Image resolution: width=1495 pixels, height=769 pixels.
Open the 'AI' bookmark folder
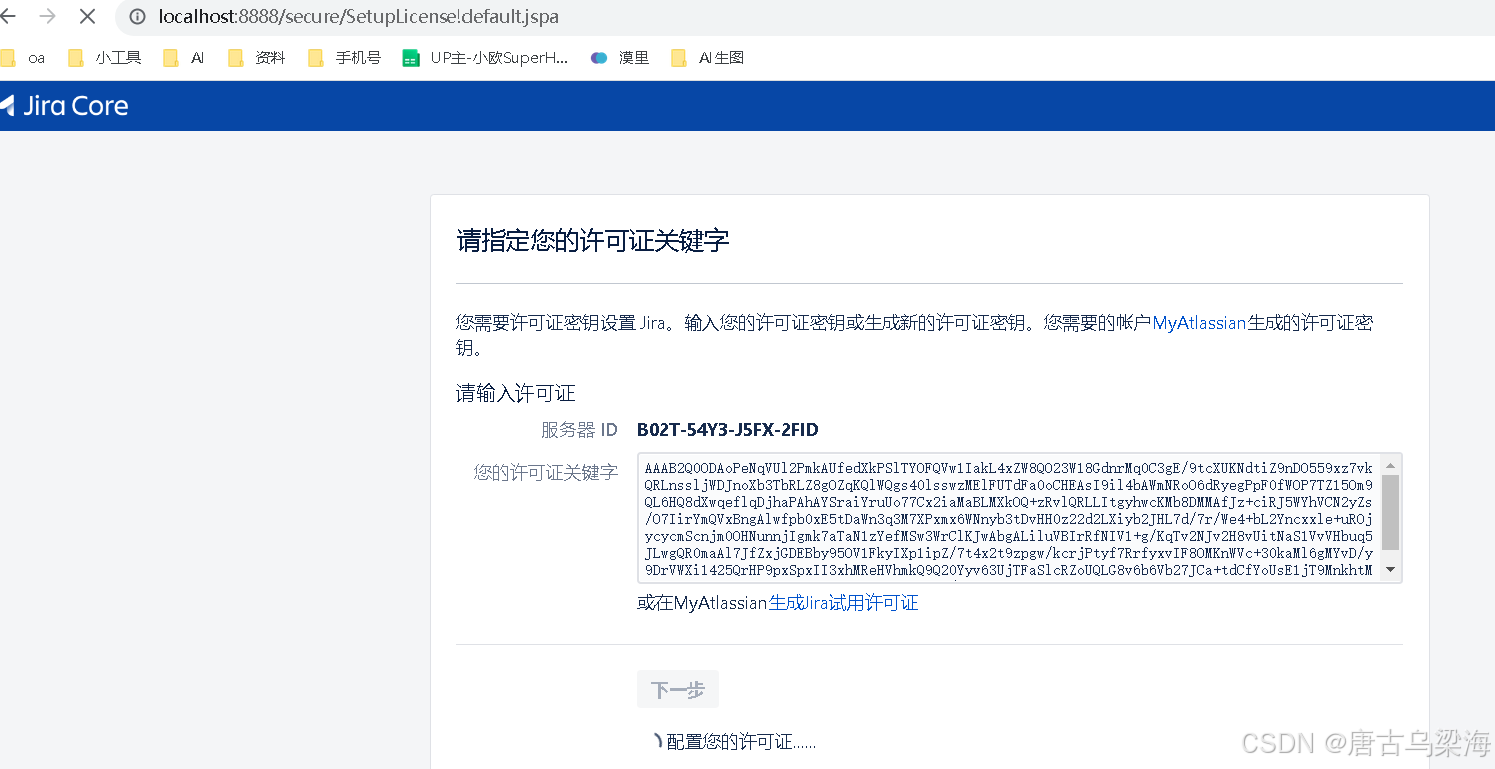click(x=184, y=58)
